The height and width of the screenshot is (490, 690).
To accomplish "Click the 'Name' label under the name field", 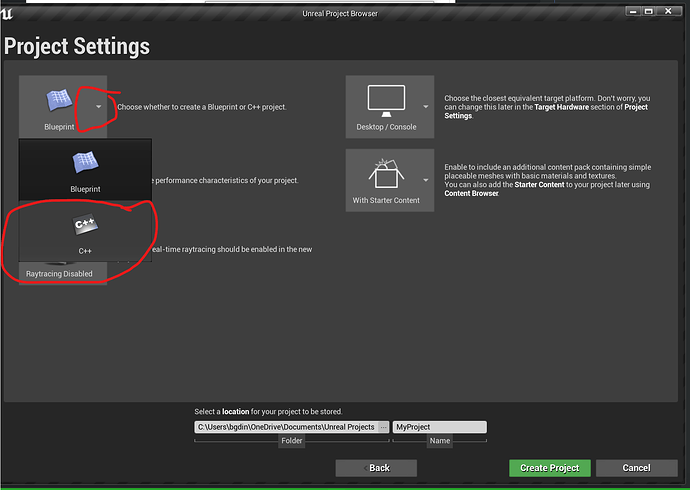I will pos(440,441).
